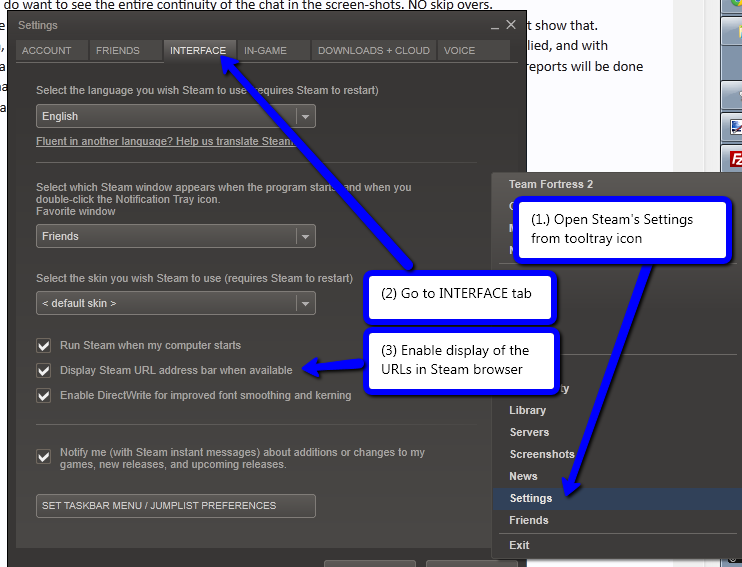Open Library from the tray menu

tap(528, 410)
